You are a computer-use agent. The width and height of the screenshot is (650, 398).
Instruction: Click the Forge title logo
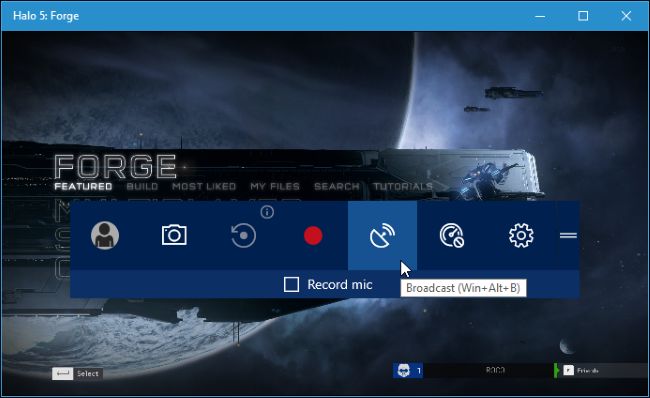click(x=116, y=167)
